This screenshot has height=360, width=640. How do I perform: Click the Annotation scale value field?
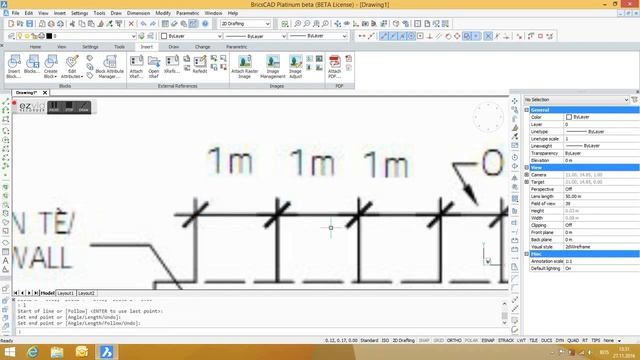click(601, 261)
